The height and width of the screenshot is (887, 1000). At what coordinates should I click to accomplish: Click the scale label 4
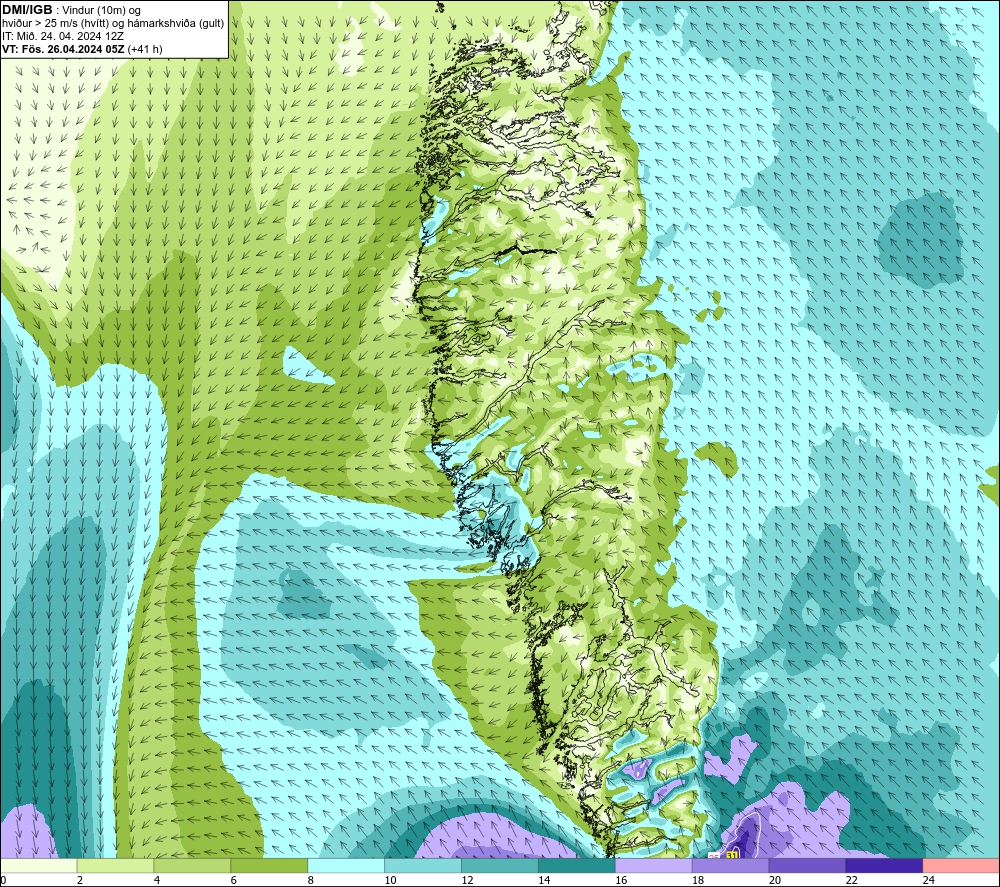tap(157, 880)
